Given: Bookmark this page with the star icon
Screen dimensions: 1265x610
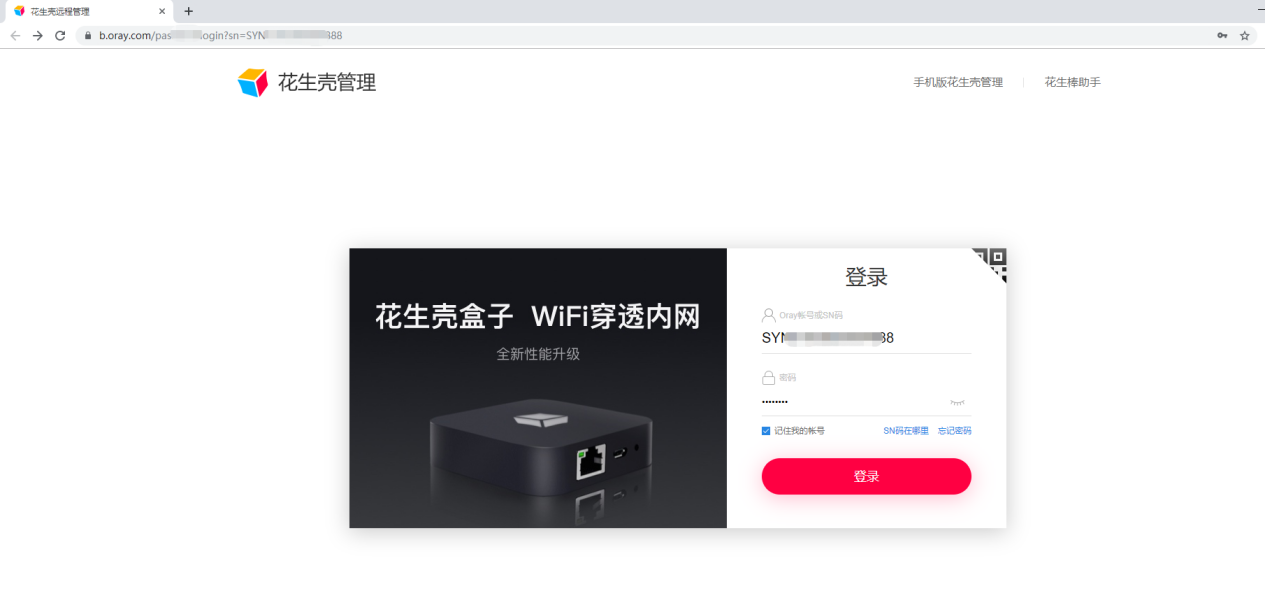Looking at the screenshot, I should pos(1245,35).
